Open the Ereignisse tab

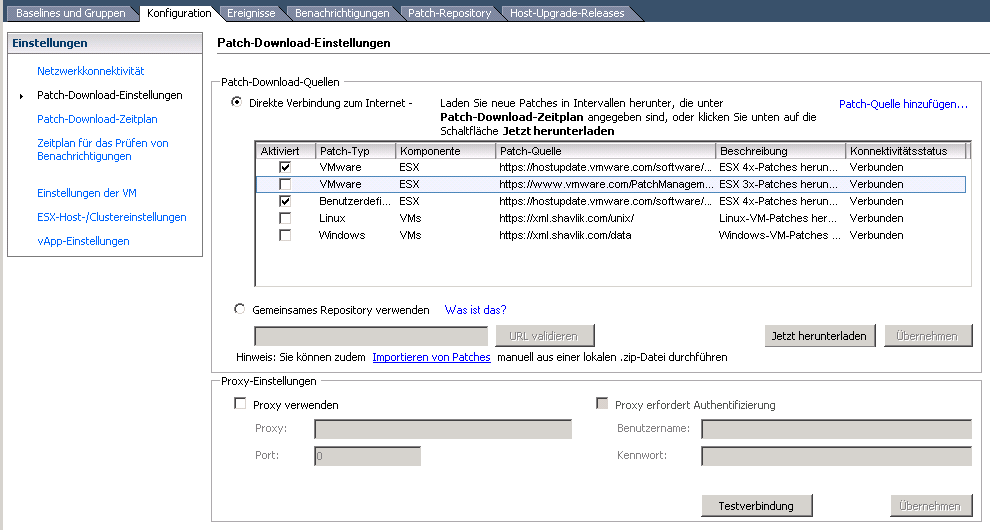pyautogui.click(x=251, y=13)
